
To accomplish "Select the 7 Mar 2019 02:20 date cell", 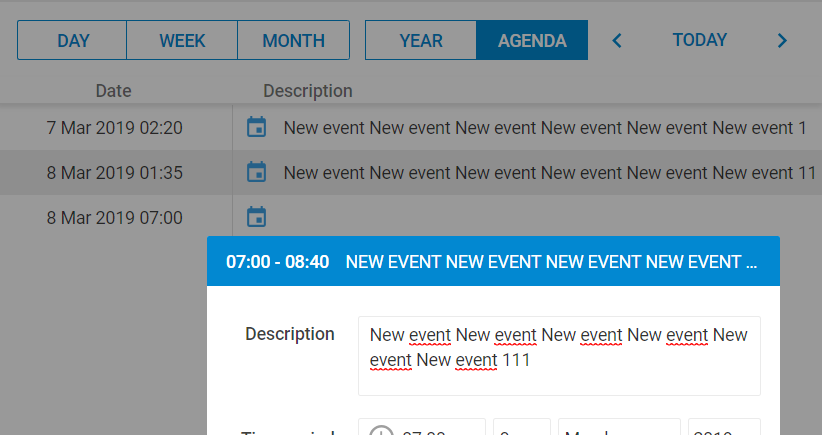I will pyautogui.click(x=115, y=128).
